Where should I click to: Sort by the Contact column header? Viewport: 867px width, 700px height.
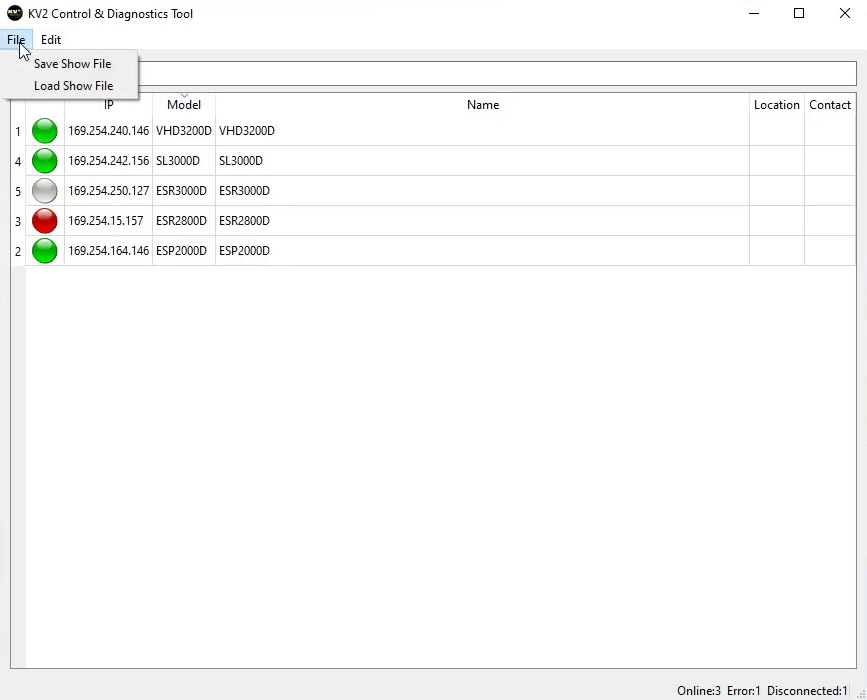[x=830, y=105]
